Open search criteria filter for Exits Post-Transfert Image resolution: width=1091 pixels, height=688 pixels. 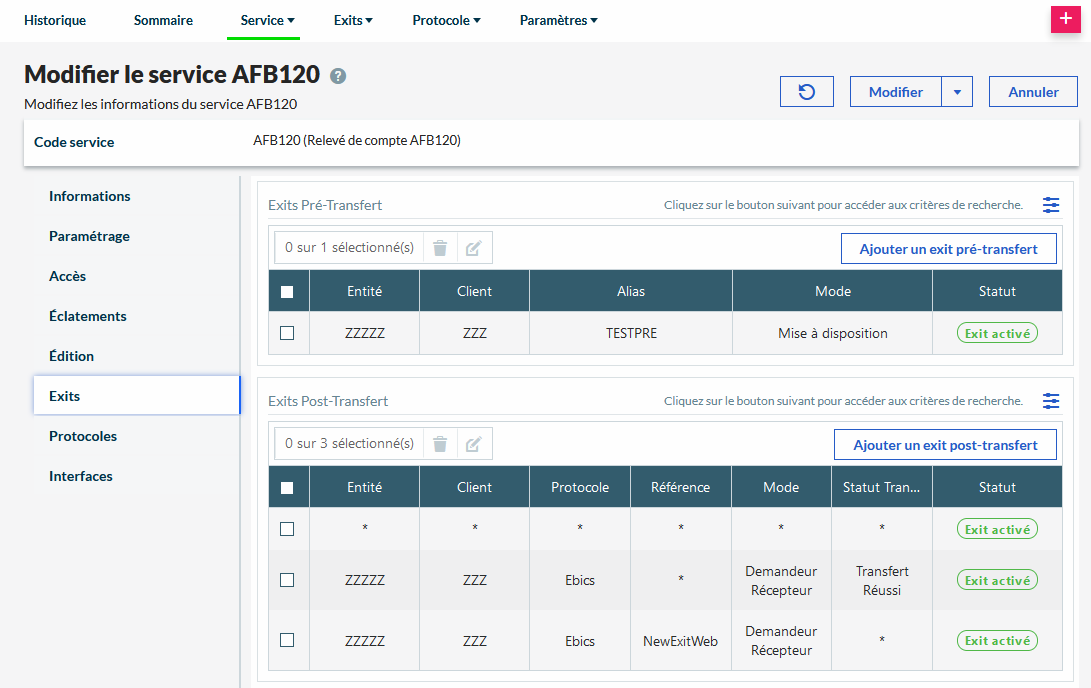[x=1050, y=401]
